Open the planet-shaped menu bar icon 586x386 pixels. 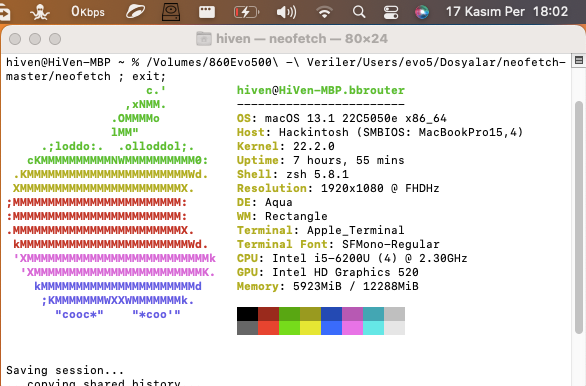(x=135, y=12)
